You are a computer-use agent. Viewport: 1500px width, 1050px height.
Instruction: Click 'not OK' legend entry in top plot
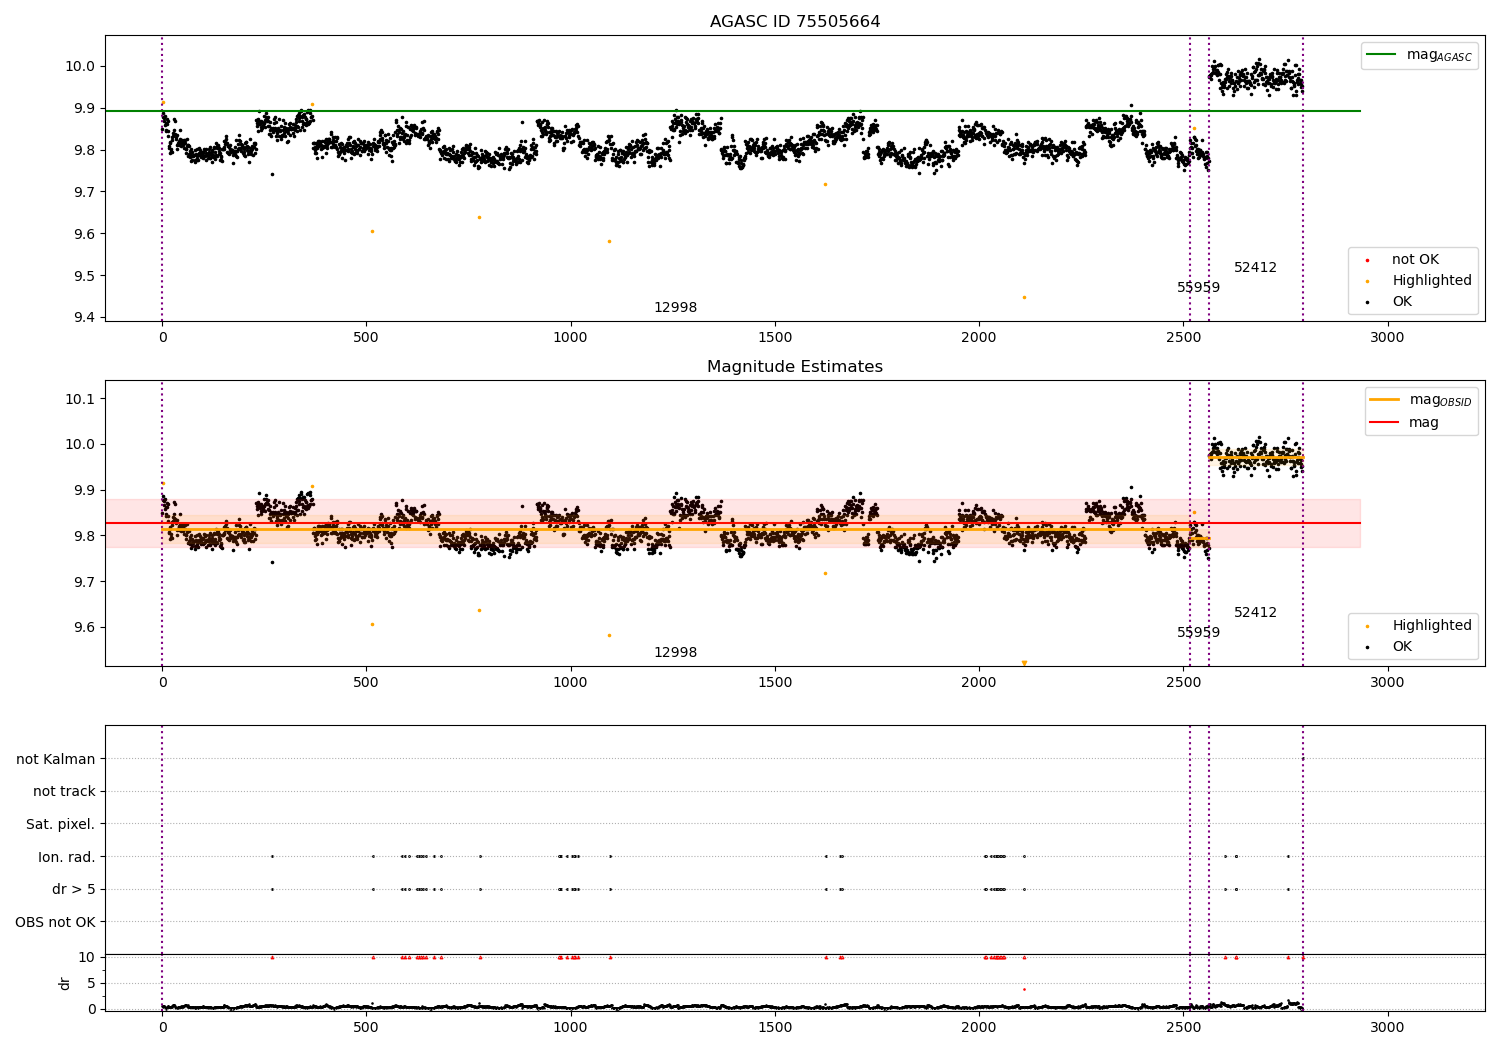click(x=1415, y=260)
